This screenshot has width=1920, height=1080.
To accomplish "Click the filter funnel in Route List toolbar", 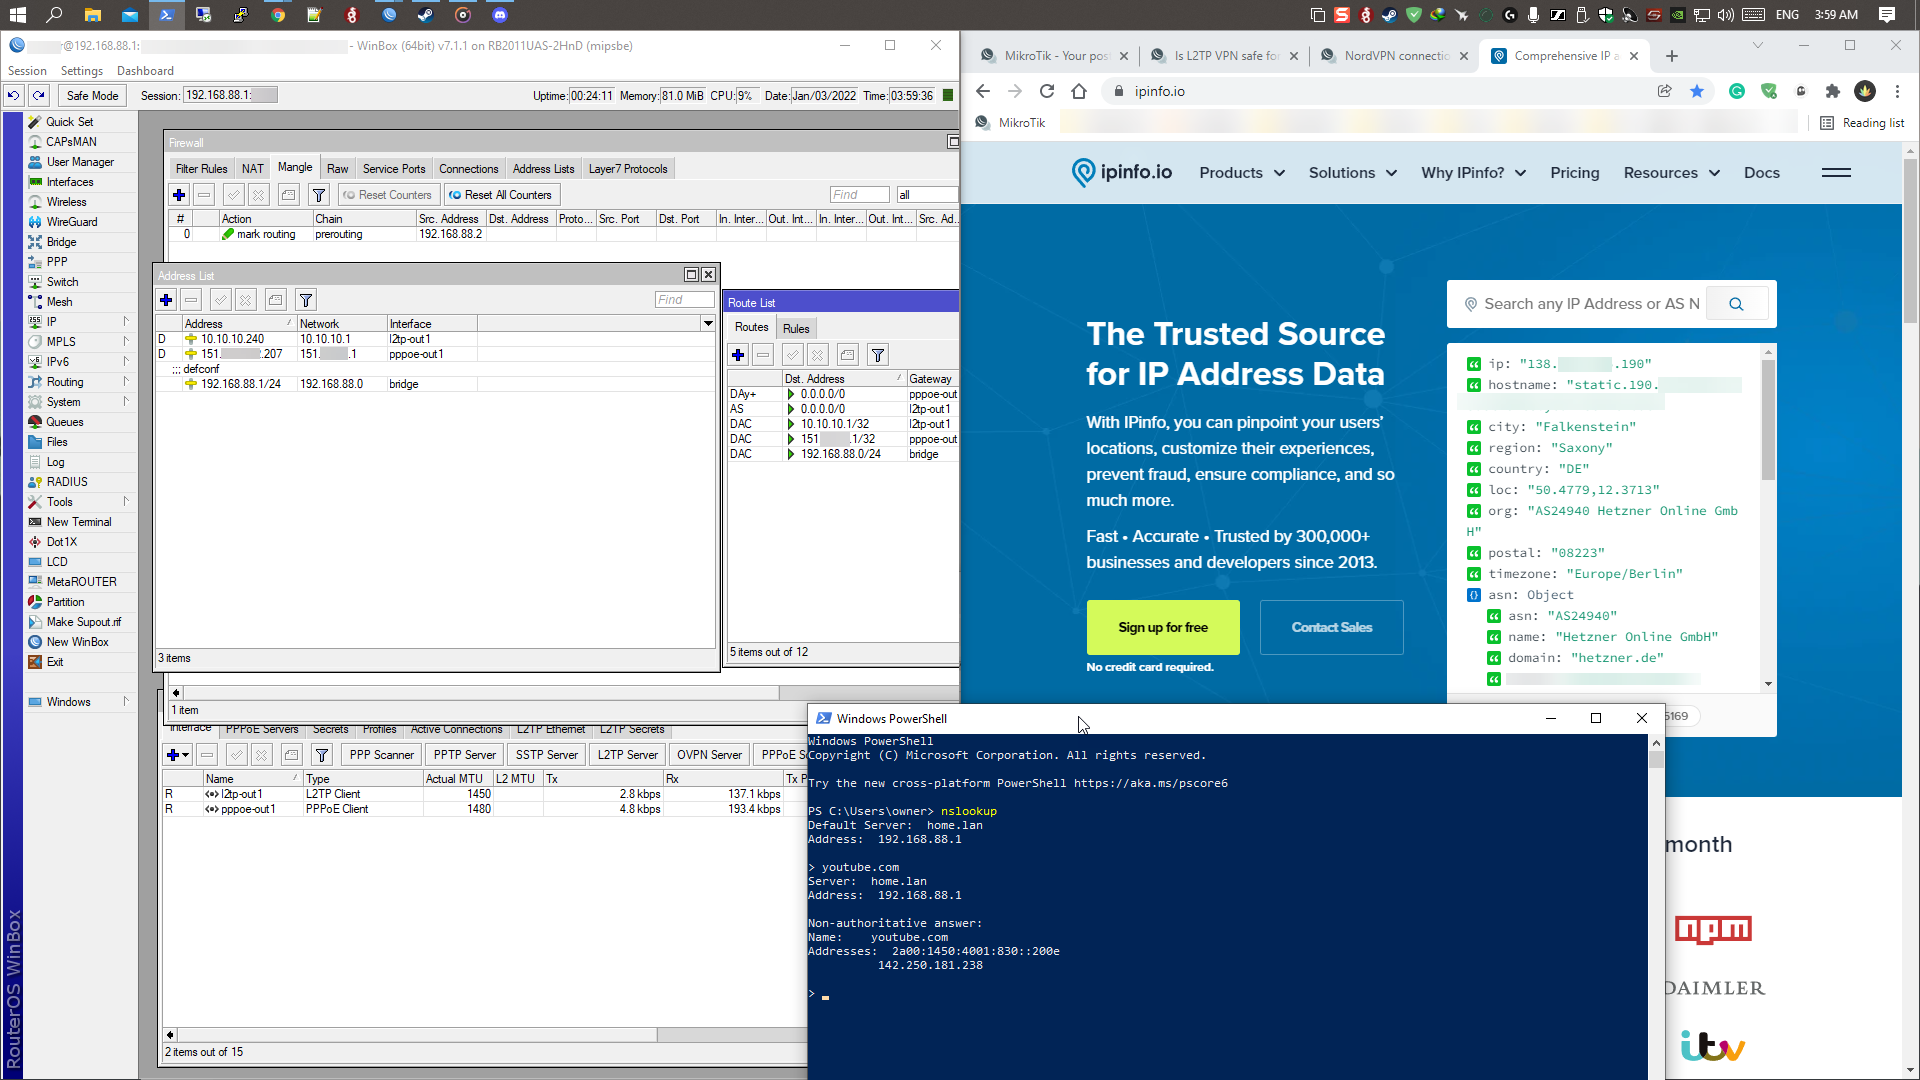I will 878,355.
